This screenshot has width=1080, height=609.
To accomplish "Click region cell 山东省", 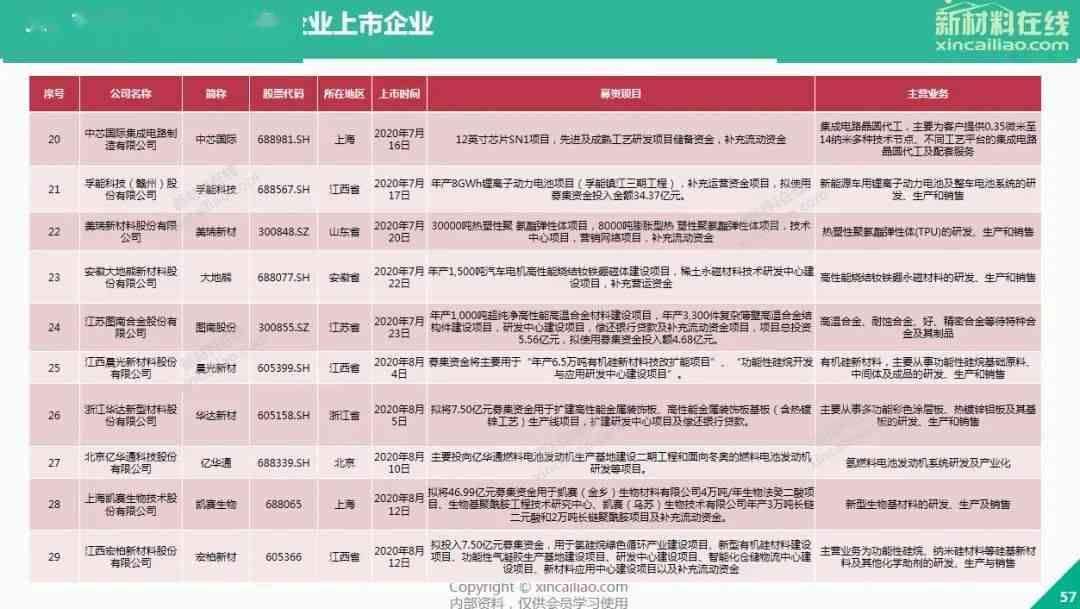I will pos(344,232).
